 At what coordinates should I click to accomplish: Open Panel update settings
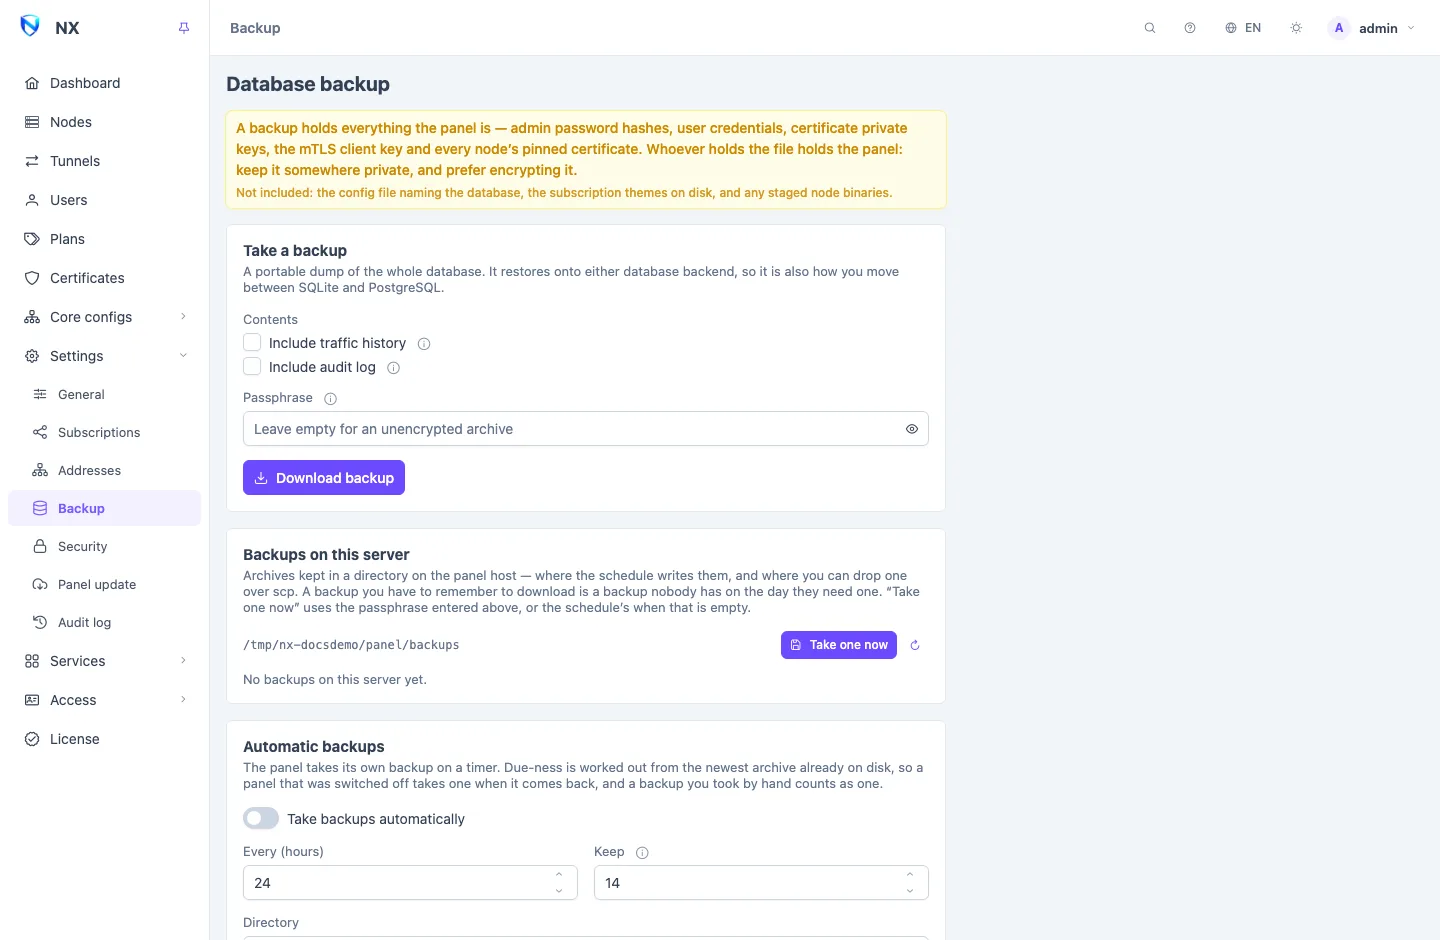pyautogui.click(x=104, y=585)
